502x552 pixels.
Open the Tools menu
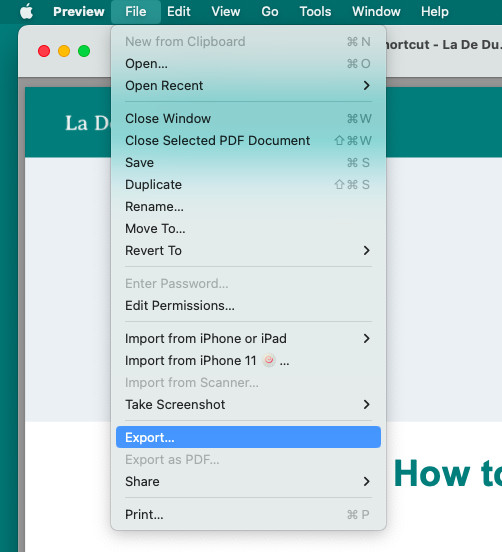[315, 12]
